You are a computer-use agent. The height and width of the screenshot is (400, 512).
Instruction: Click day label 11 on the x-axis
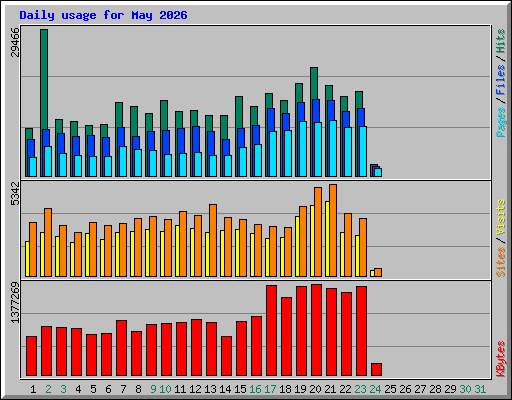click(180, 389)
